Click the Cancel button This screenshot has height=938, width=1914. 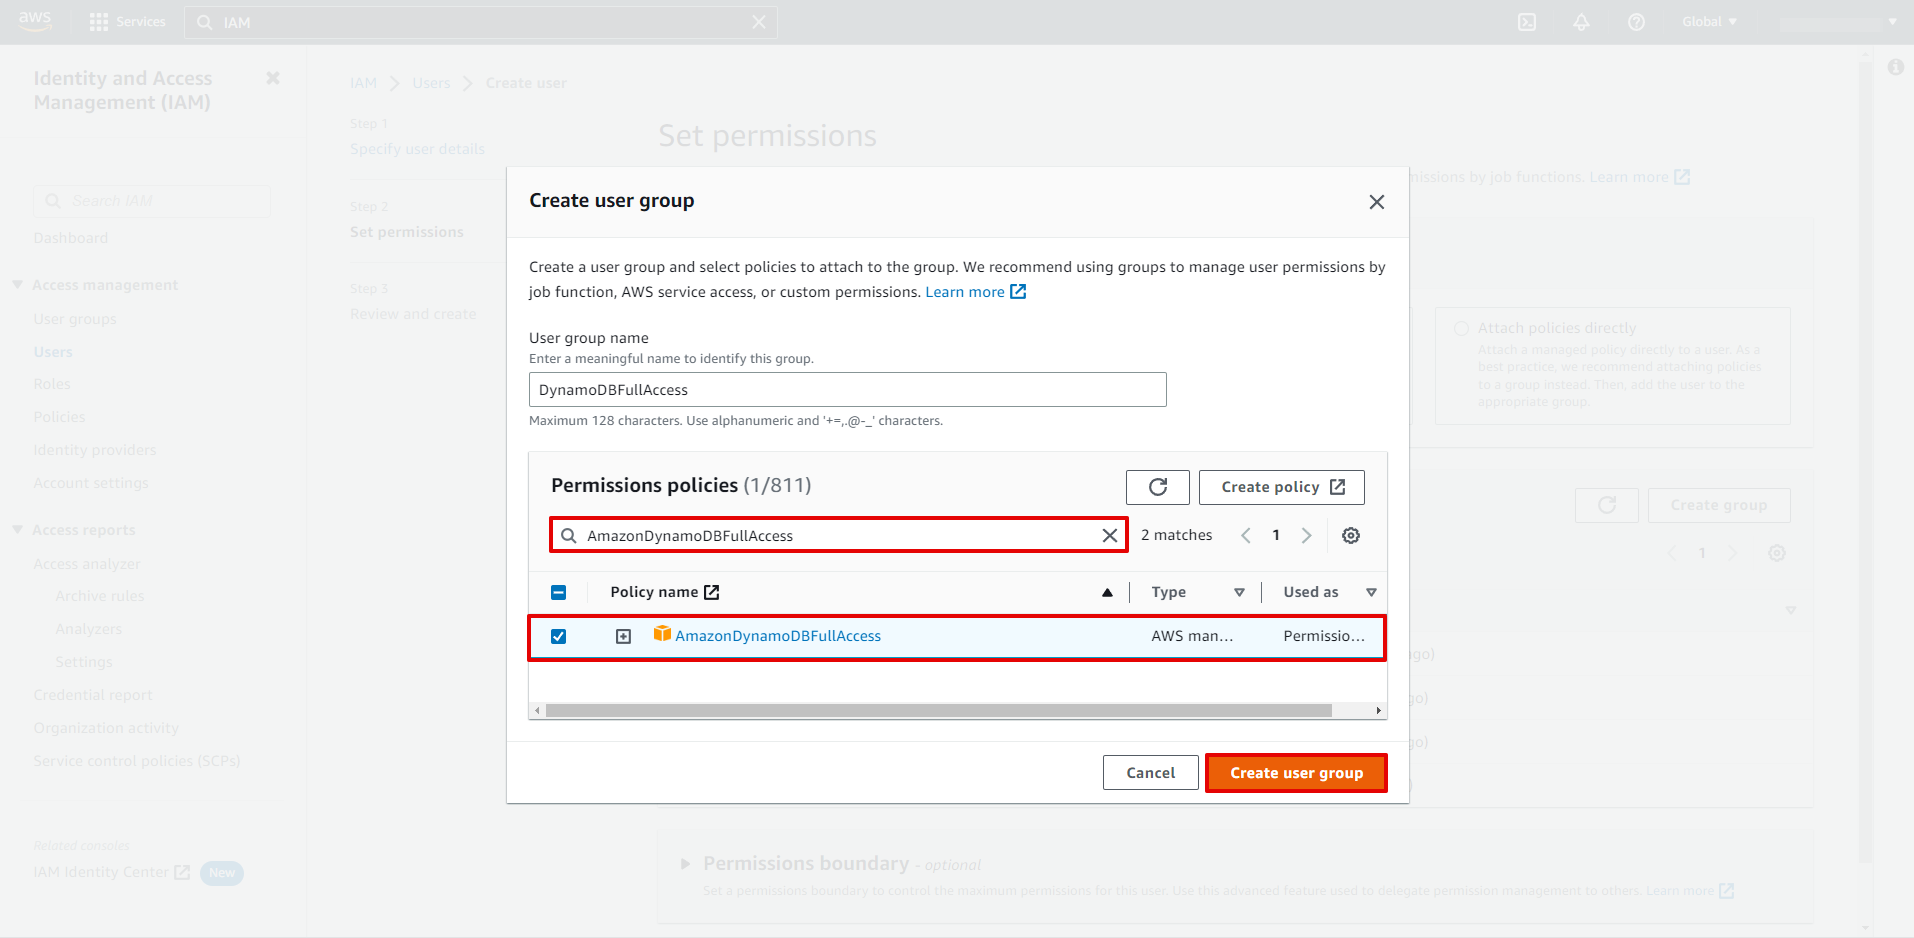pyautogui.click(x=1151, y=773)
